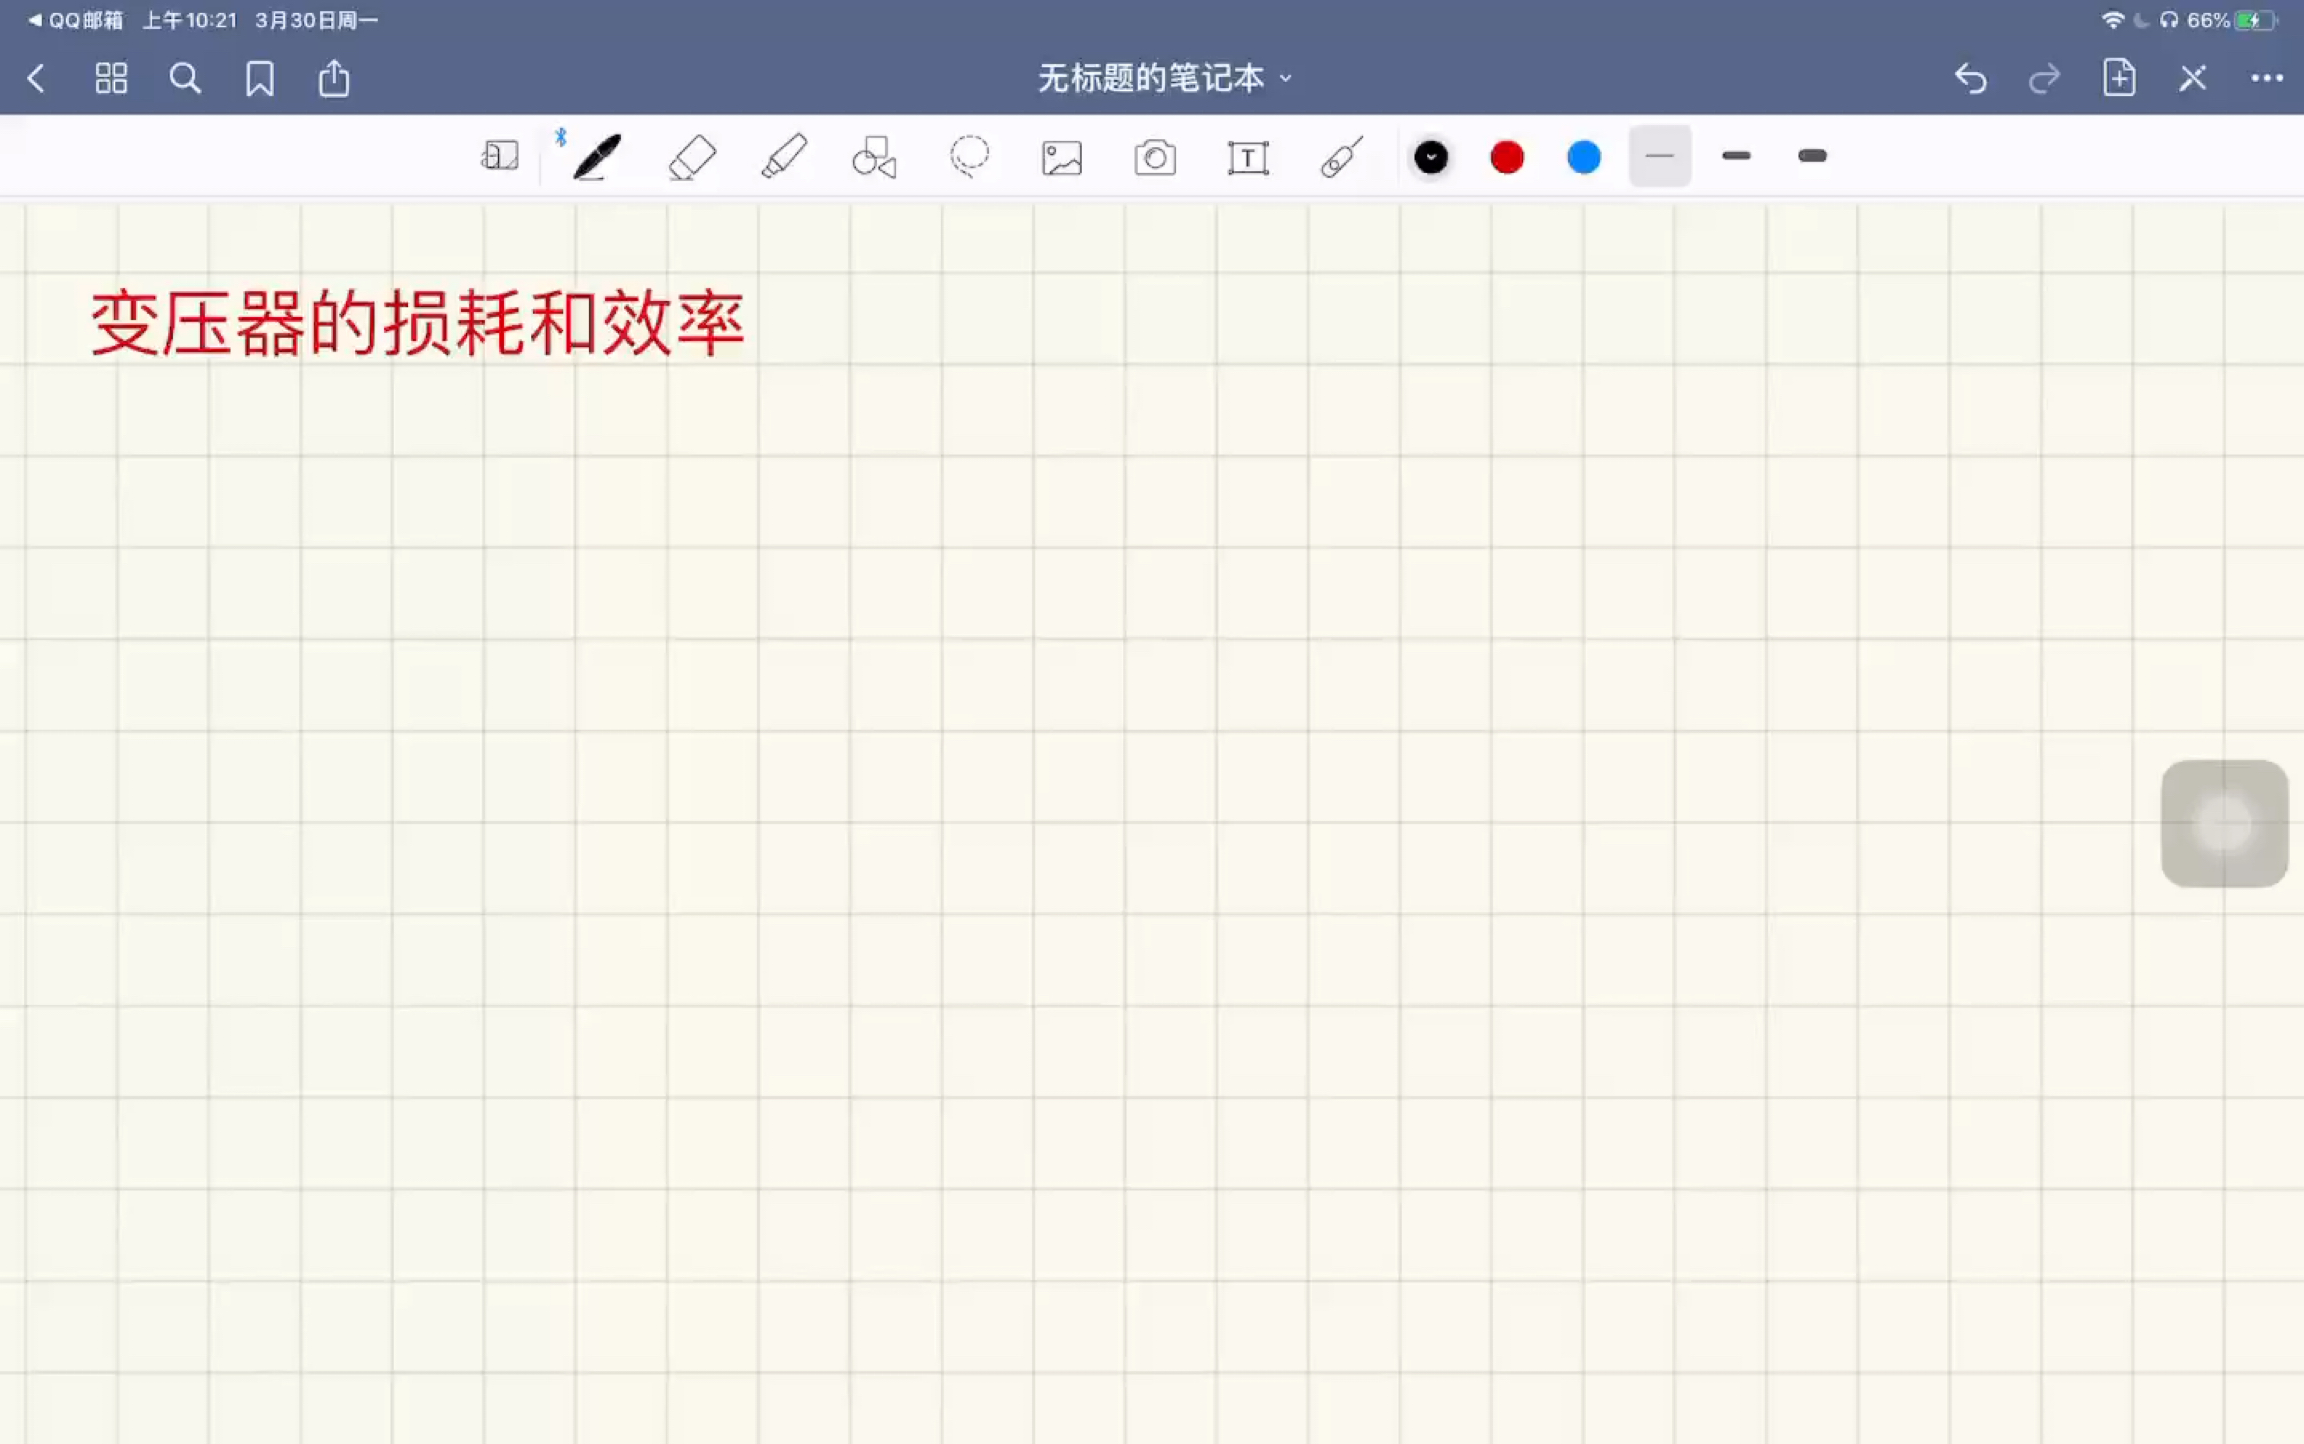The image size is (2304, 1444).
Task: Select the Lasso selection tool
Action: tap(969, 157)
